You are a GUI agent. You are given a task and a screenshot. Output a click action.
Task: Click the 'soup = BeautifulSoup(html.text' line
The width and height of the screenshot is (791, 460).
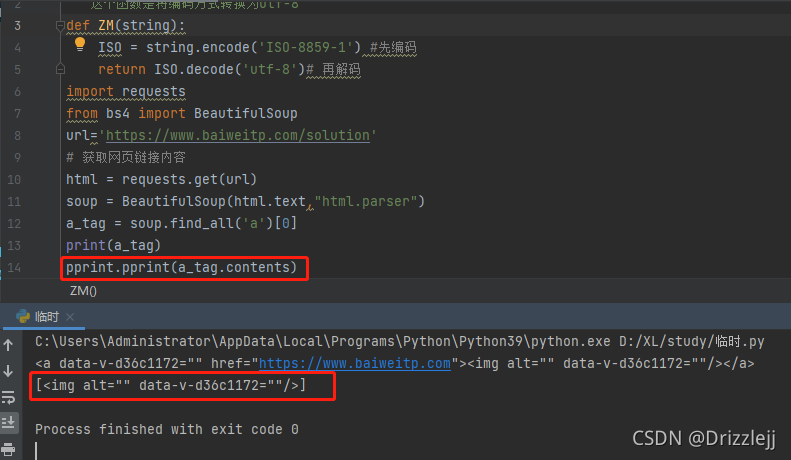245,201
